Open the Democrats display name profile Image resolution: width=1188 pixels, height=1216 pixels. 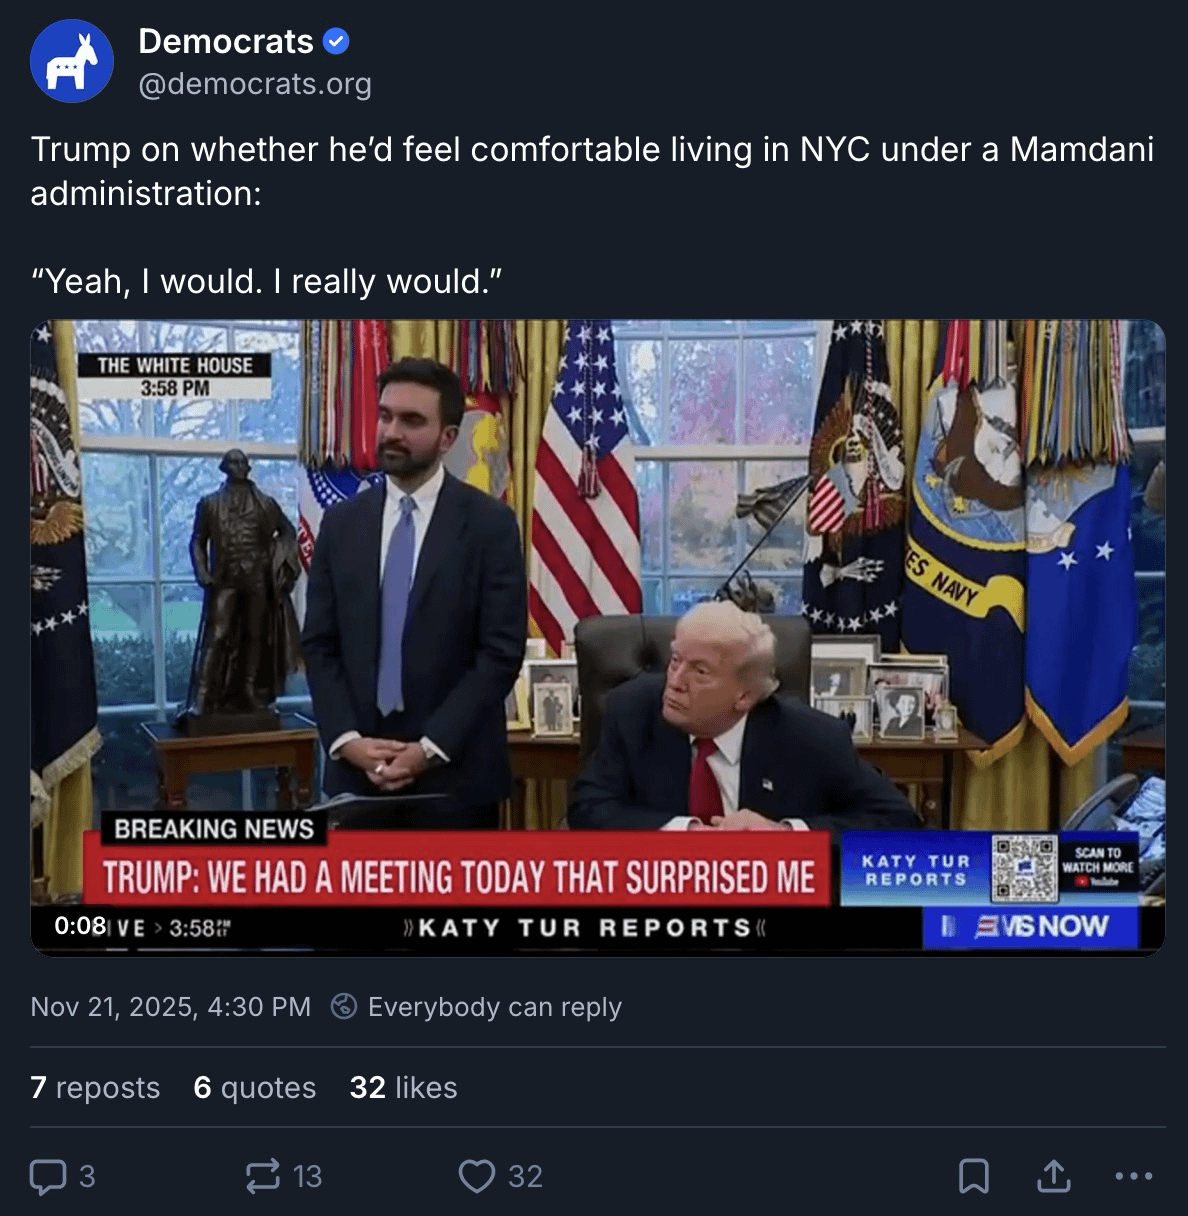[226, 42]
